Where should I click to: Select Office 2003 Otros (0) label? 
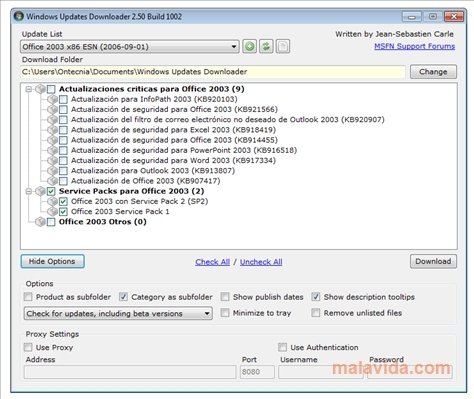pos(103,222)
